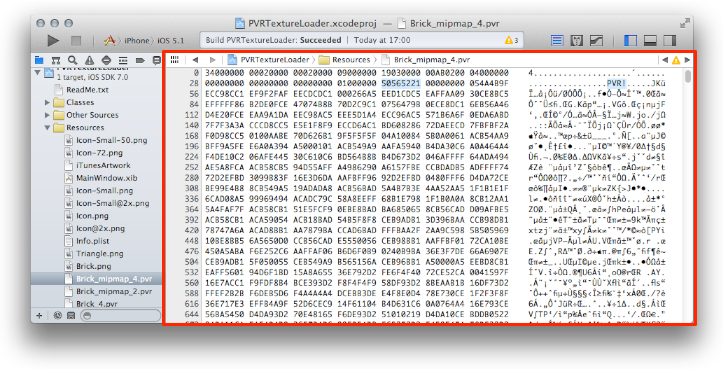Open the related items grid menu

click(x=175, y=60)
